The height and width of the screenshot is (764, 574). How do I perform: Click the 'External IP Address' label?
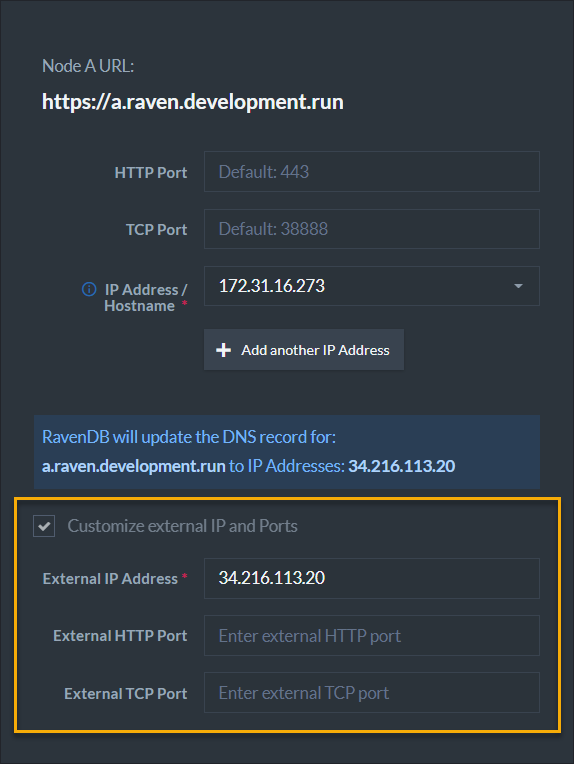pyautogui.click(x=110, y=579)
